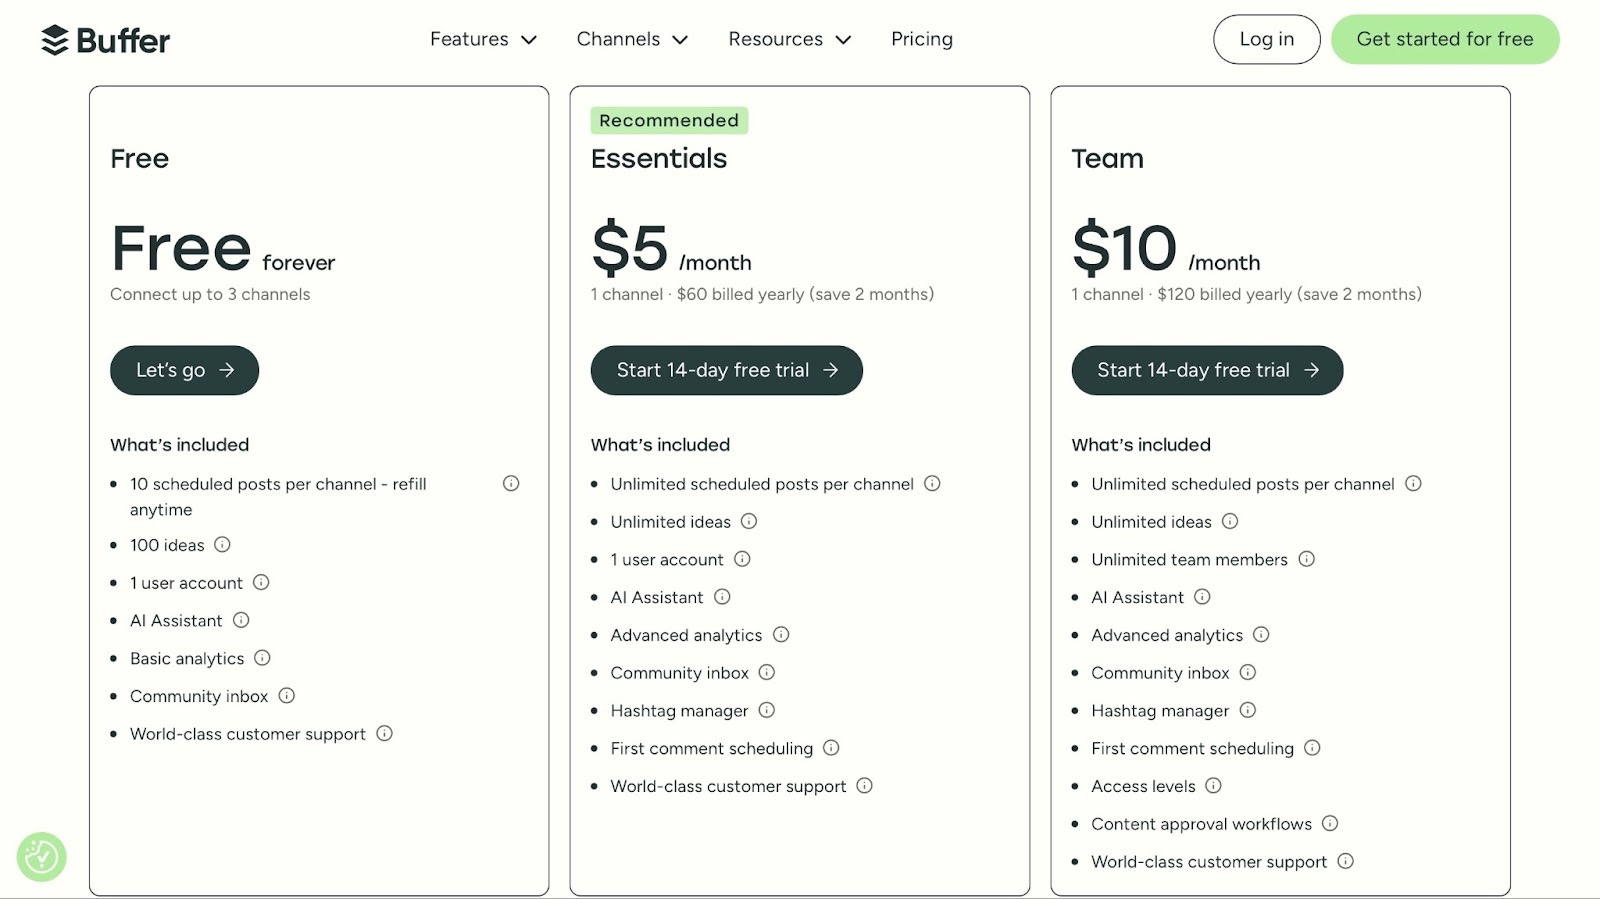Screen dimensions: 1600x899
Task: Click Let's go on Free plan
Action: pos(184,370)
